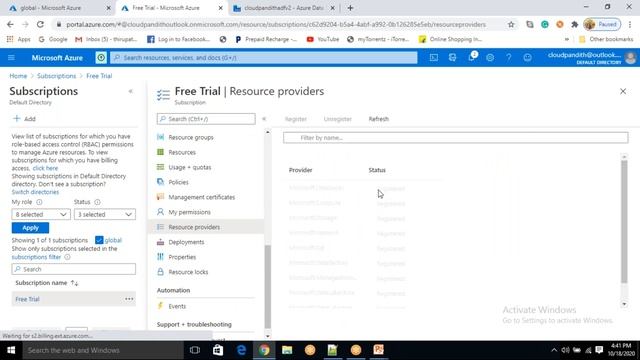The image size is (640, 360).
Task: Click Unregister in the providers toolbar
Action: pyautogui.click(x=337, y=119)
